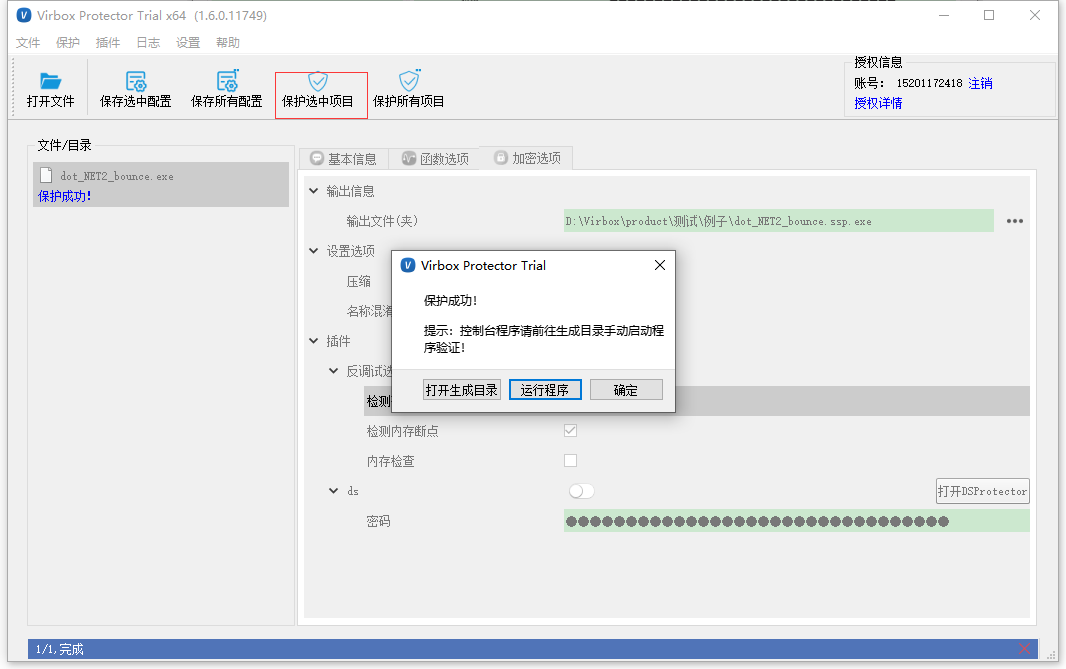Click the 输出文件(夹) label

point(382,221)
